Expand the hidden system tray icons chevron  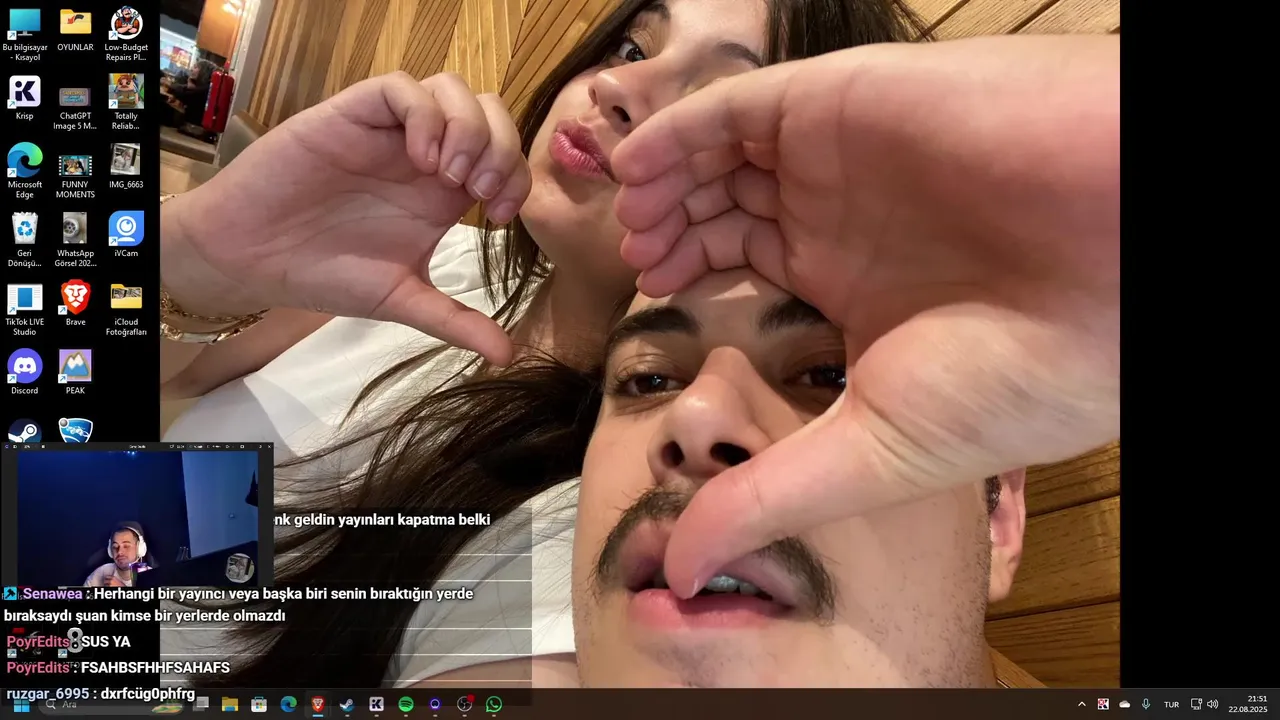(1081, 704)
